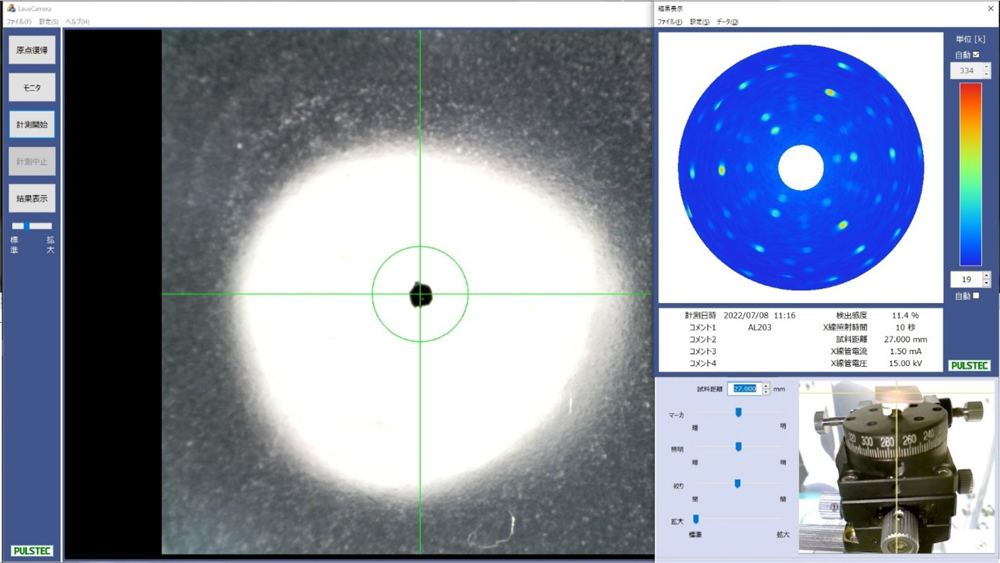Image resolution: width=1000 pixels, height=563 pixels.
Task: Open ファイル menu in LaueCamera window
Action: (x=18, y=22)
